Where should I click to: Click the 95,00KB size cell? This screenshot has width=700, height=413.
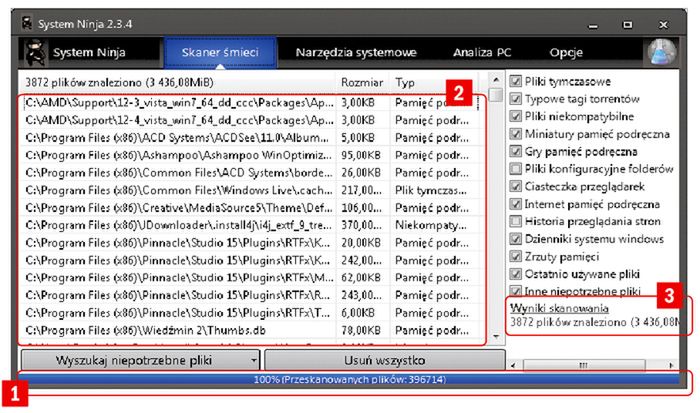click(361, 155)
